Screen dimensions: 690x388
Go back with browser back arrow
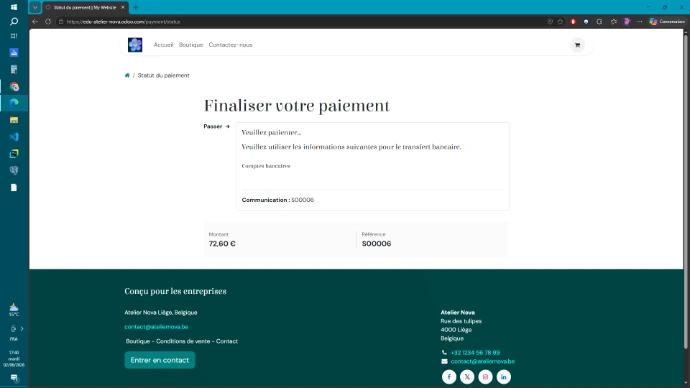pos(35,22)
